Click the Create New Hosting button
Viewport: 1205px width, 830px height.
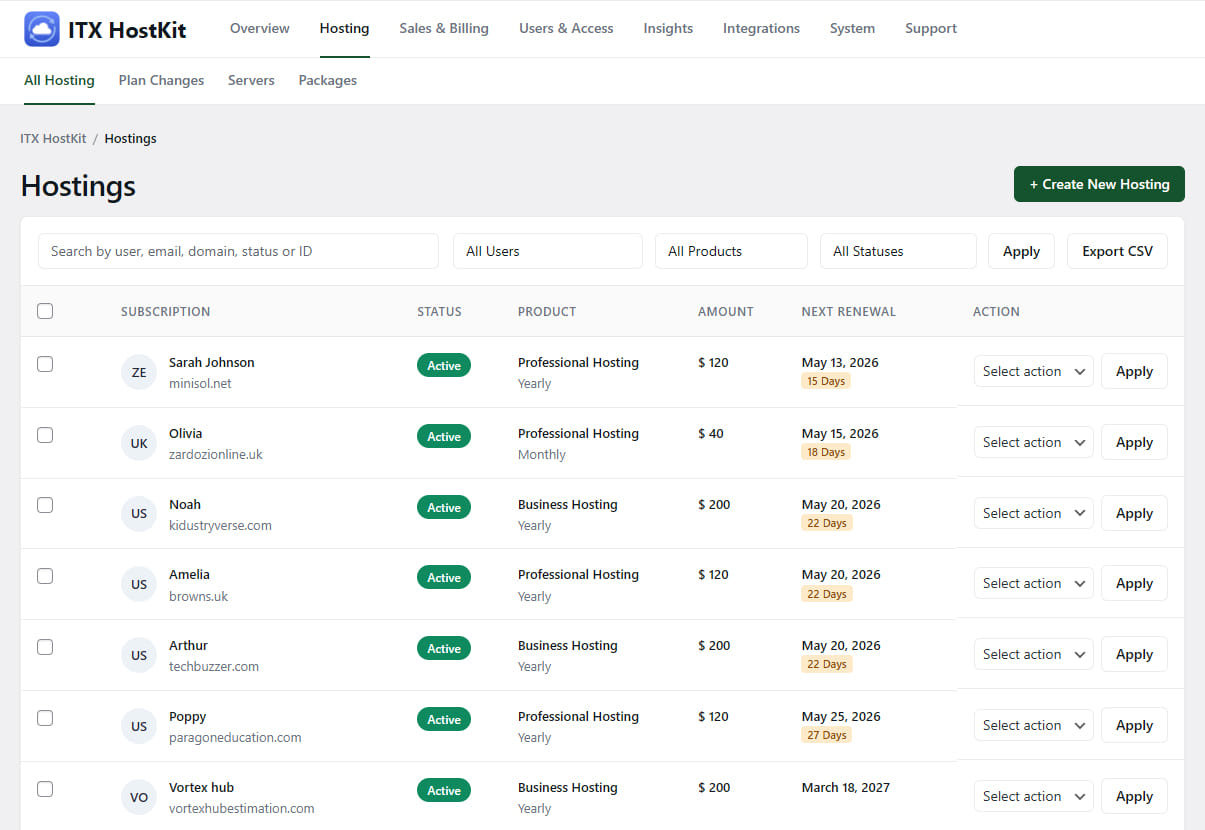[x=1099, y=184]
